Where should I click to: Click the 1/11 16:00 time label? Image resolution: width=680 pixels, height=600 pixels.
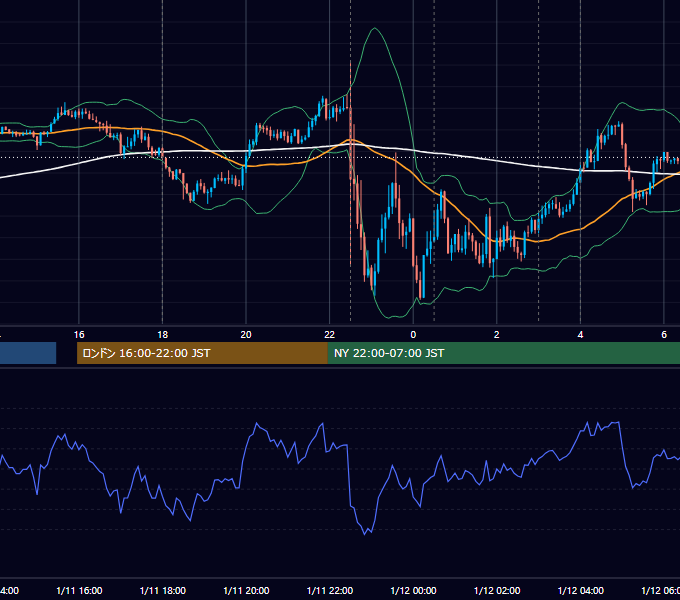point(79,591)
